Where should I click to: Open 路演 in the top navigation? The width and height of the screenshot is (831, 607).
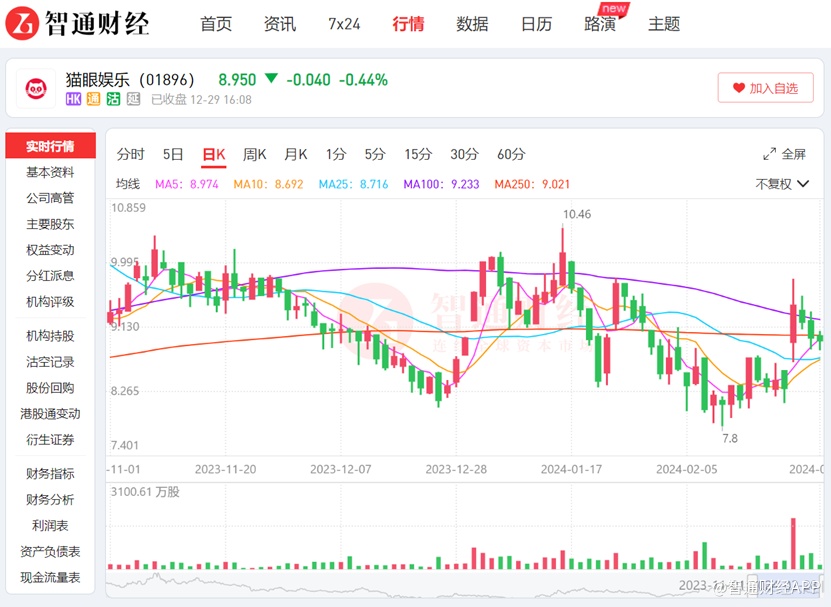600,24
